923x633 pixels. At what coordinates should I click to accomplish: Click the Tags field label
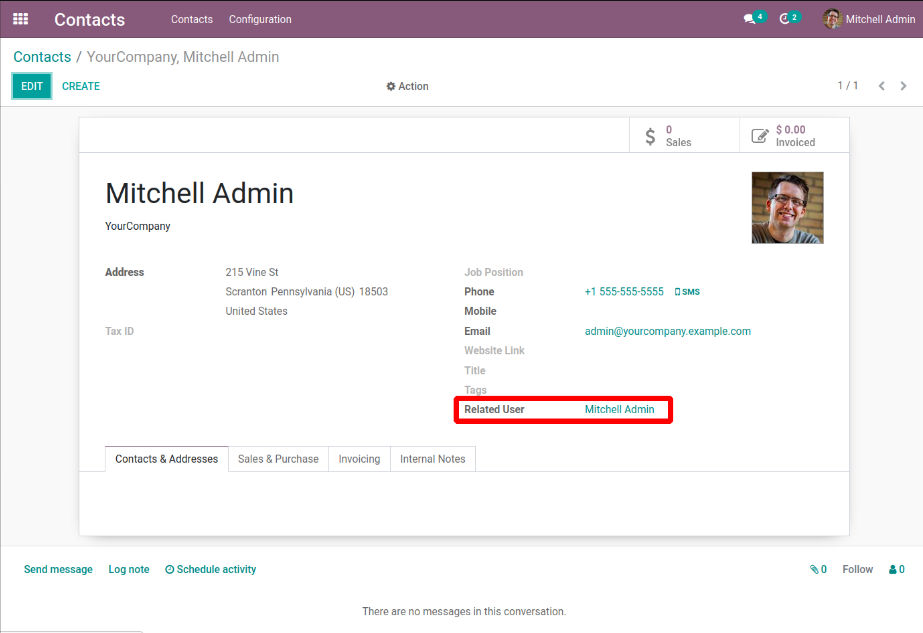(x=475, y=390)
